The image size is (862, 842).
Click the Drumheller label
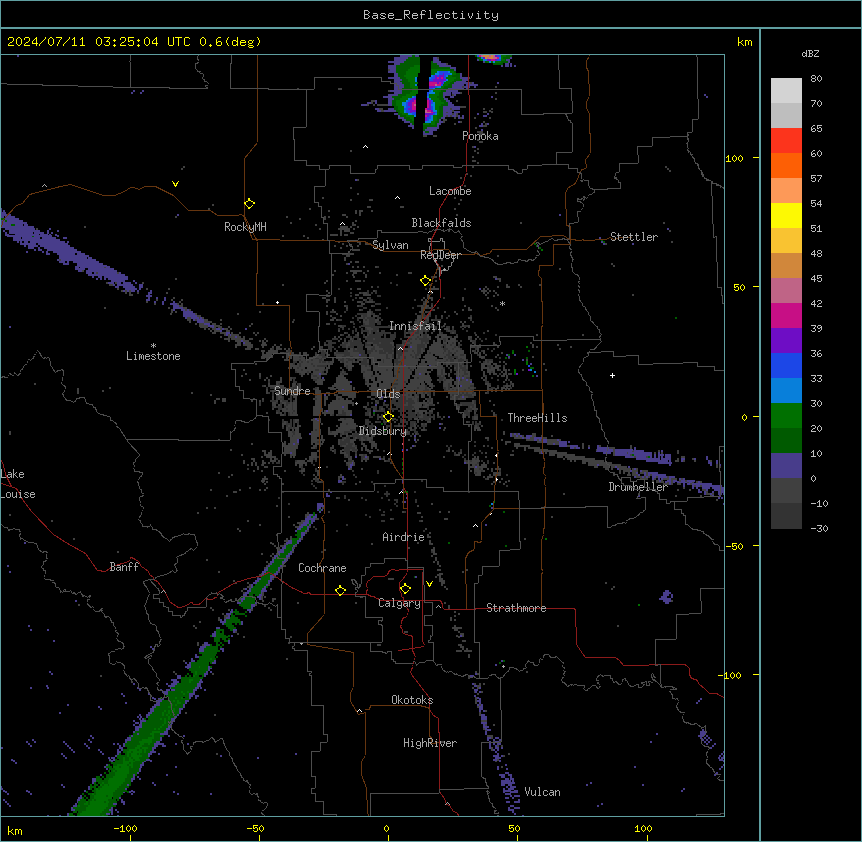pyautogui.click(x=638, y=487)
